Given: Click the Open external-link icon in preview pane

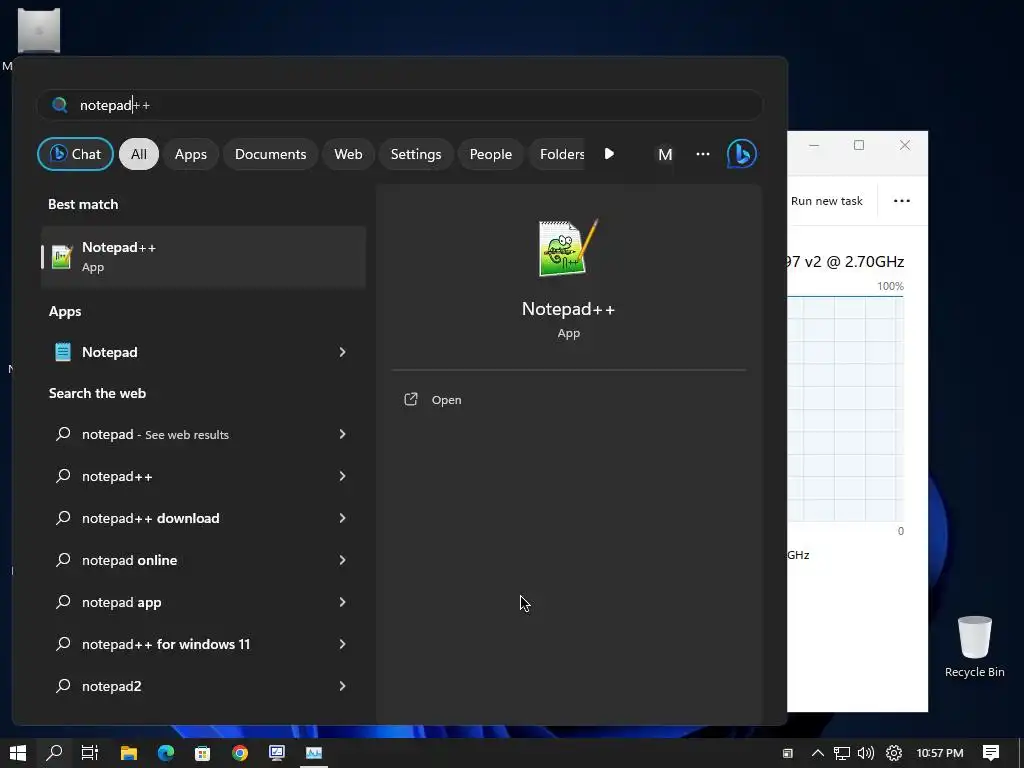Looking at the screenshot, I should pos(411,399).
